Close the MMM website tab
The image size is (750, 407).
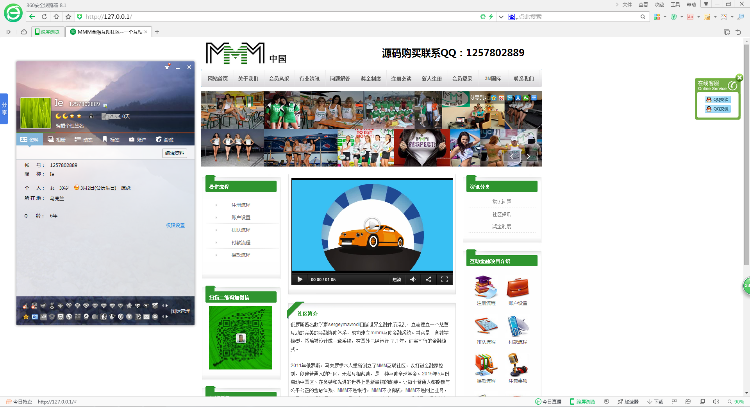pyautogui.click(x=146, y=32)
